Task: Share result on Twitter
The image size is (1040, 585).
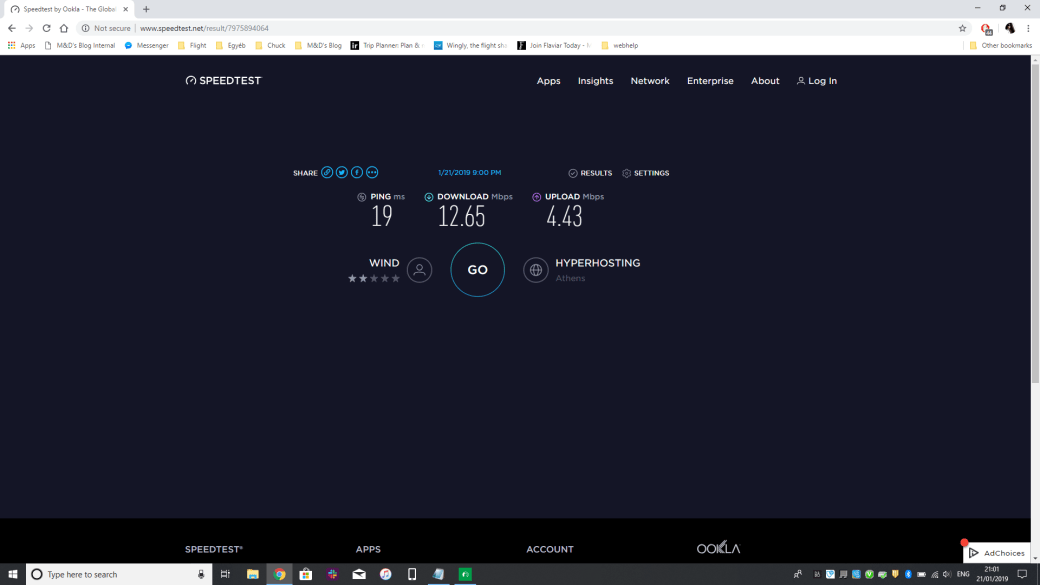Action: [342, 173]
